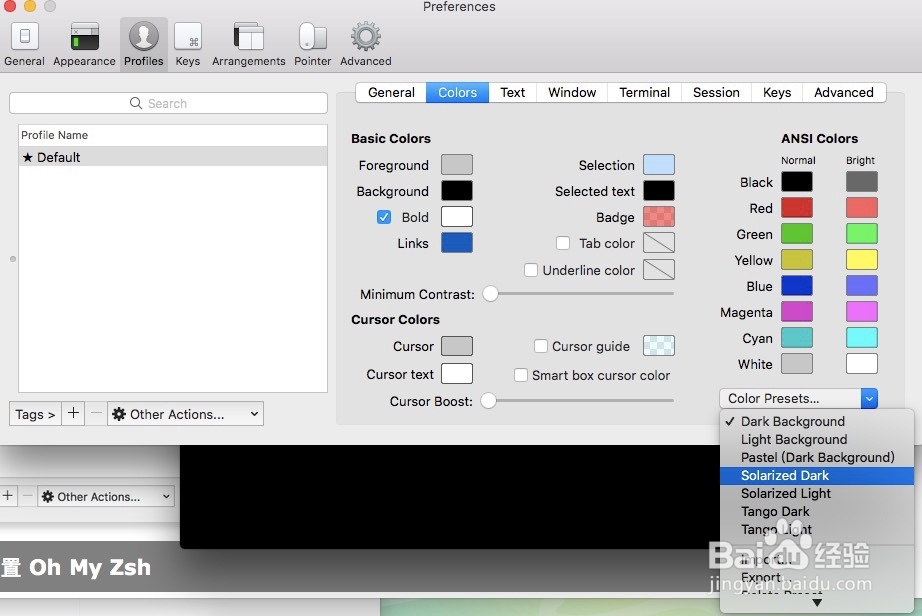Enable the Cursor guide checkbox
The width and height of the screenshot is (922, 616).
pos(540,346)
